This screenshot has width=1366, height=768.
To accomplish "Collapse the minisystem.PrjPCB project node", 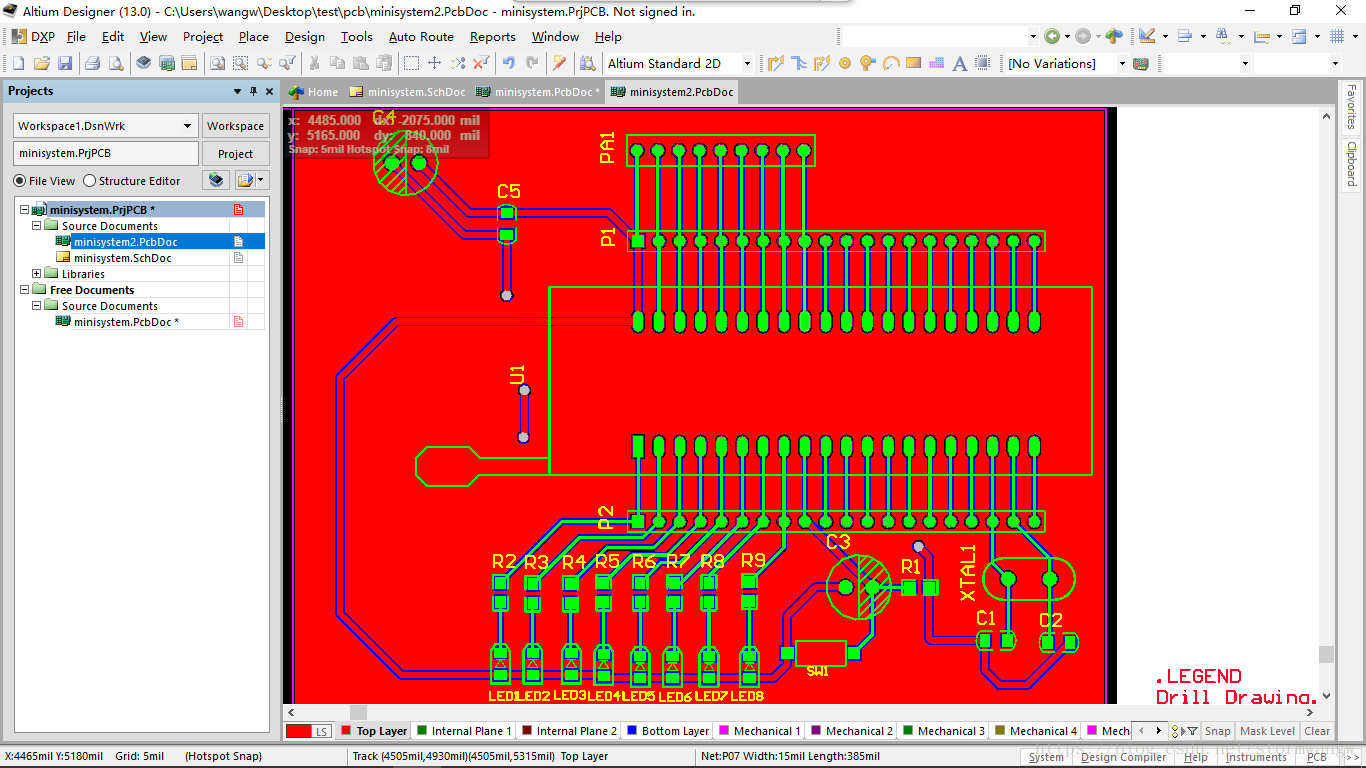I will (x=25, y=210).
